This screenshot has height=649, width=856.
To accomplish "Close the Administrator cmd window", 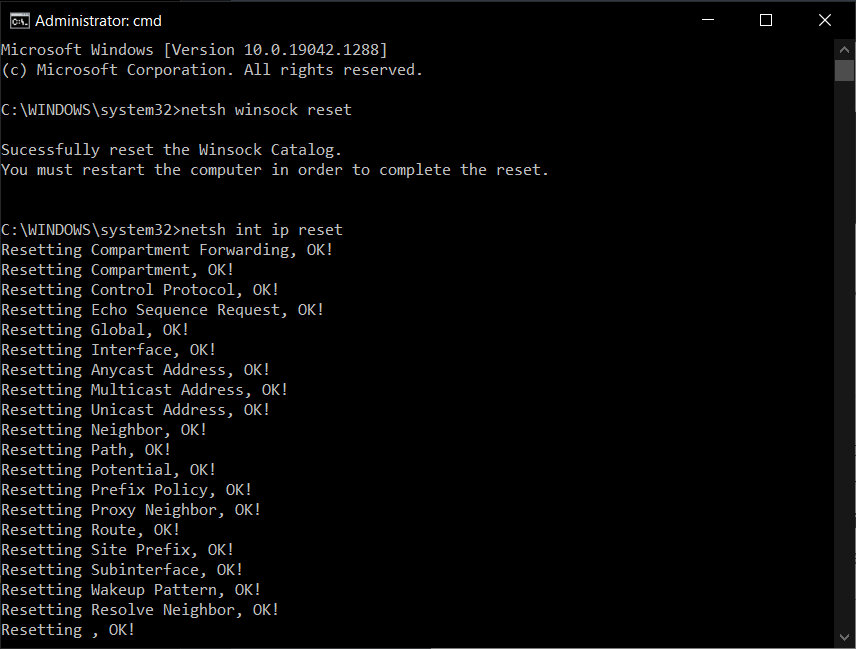I will pos(825,20).
